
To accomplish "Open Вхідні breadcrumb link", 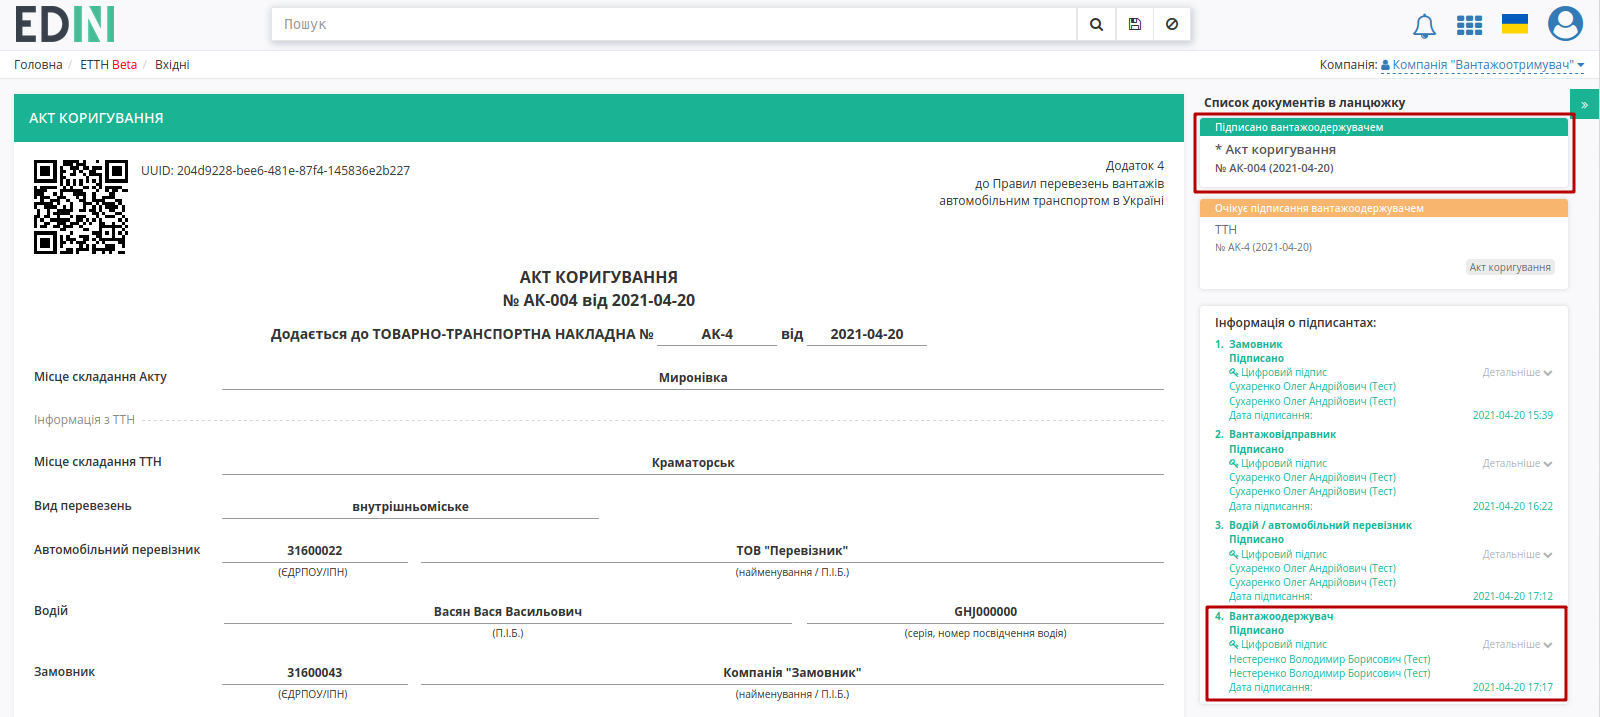I will [x=172, y=65].
